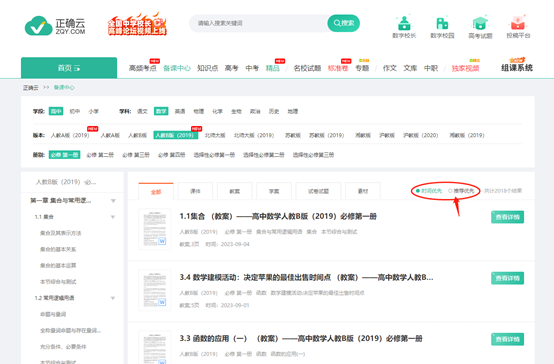The width and height of the screenshot is (554, 364).
Task: Open 集合及其表示方法 tree item
Action: tap(60, 233)
